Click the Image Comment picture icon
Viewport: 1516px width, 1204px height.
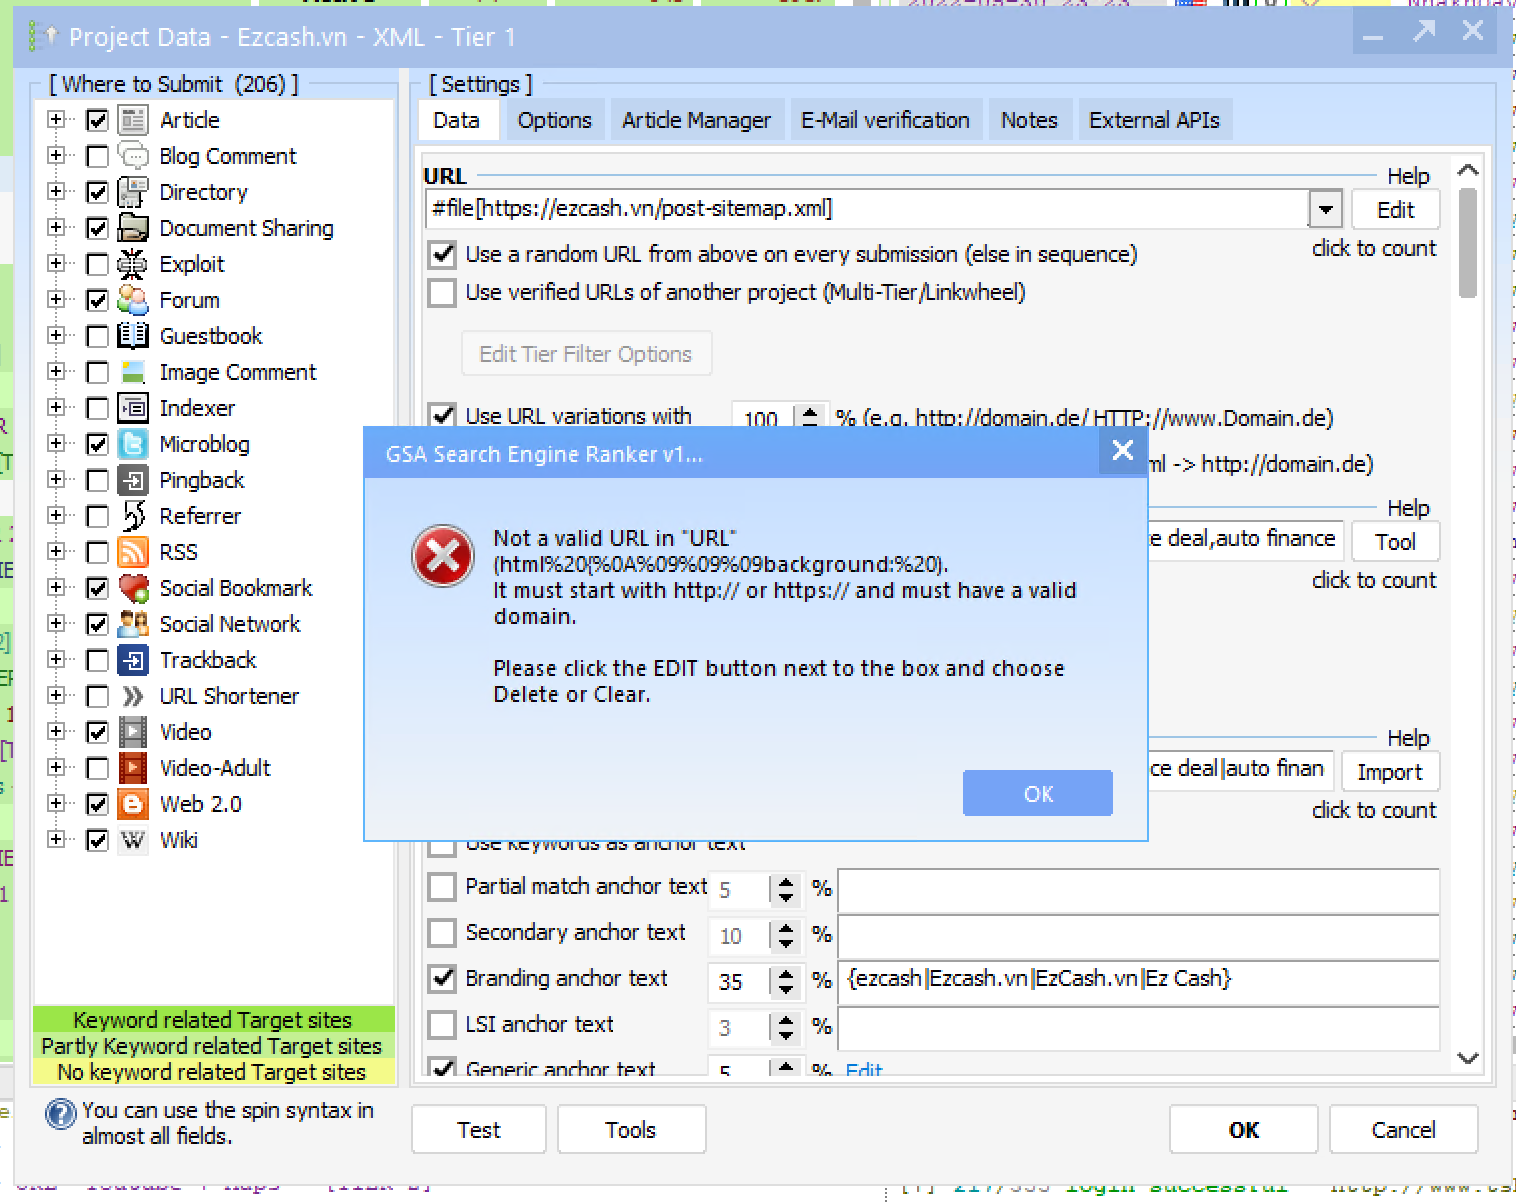pyautogui.click(x=133, y=372)
